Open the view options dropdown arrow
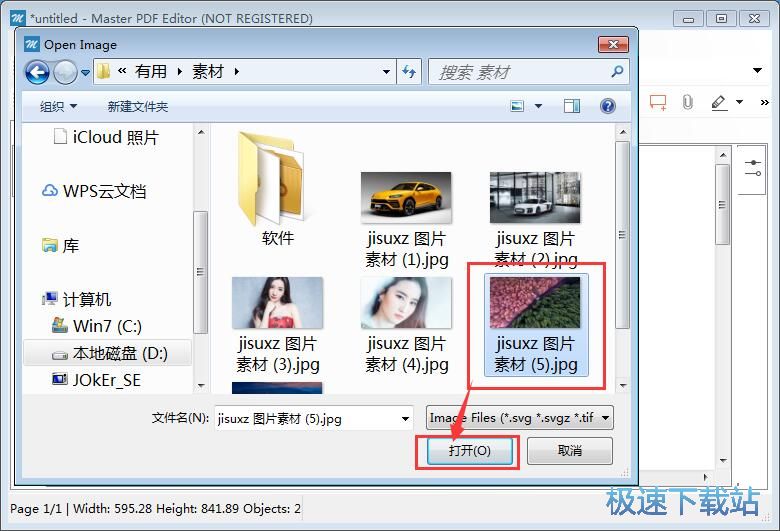Image resolution: width=780 pixels, height=531 pixels. [x=538, y=106]
